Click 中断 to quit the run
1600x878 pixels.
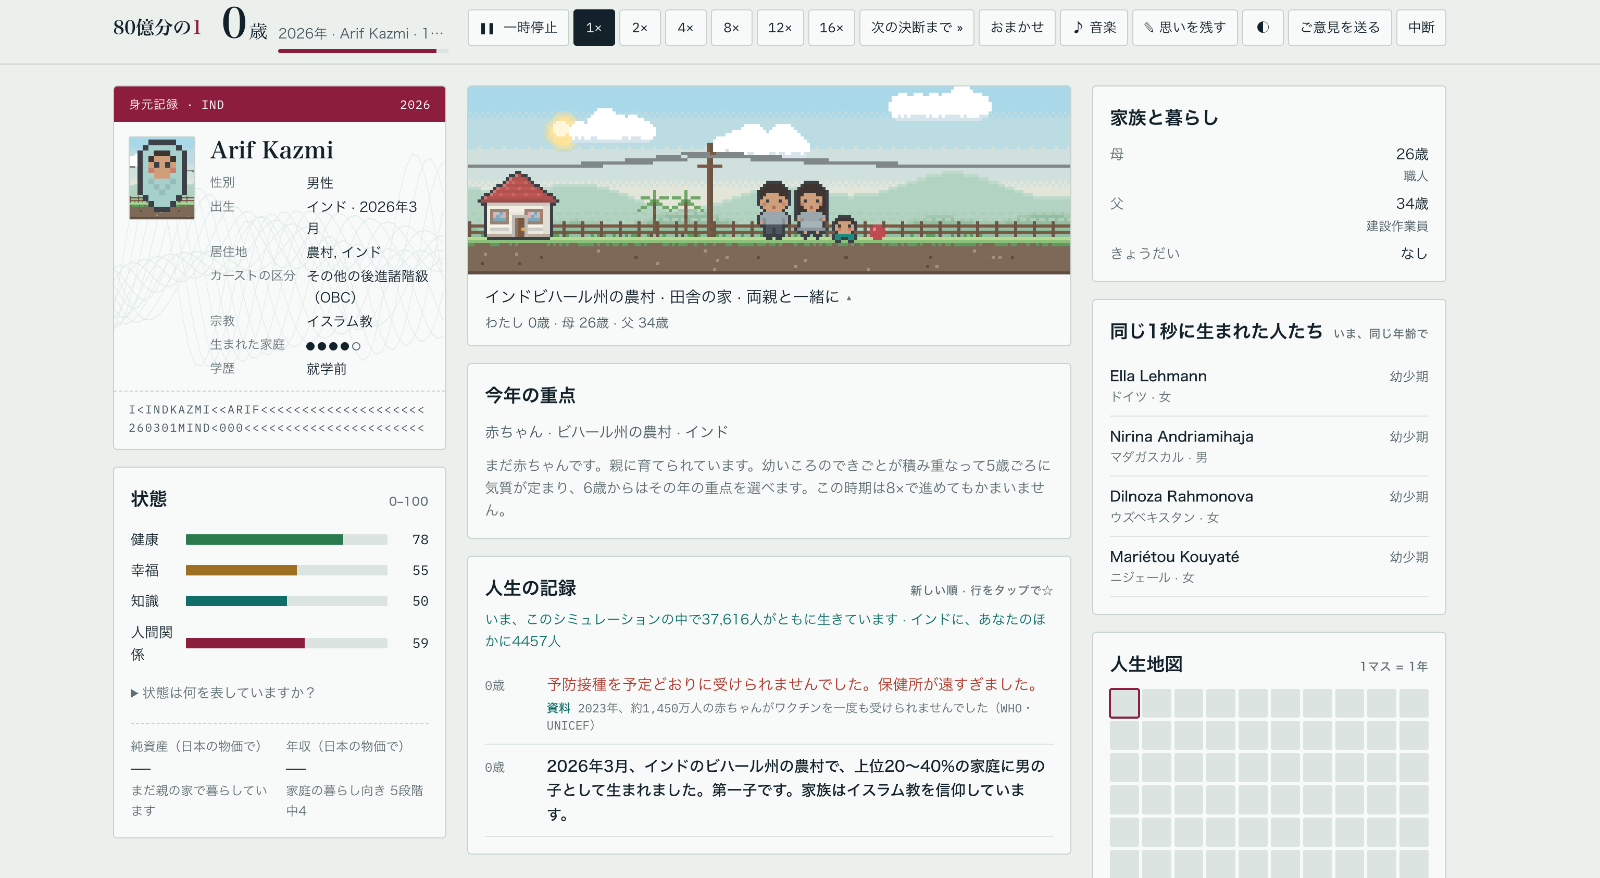pos(1421,28)
